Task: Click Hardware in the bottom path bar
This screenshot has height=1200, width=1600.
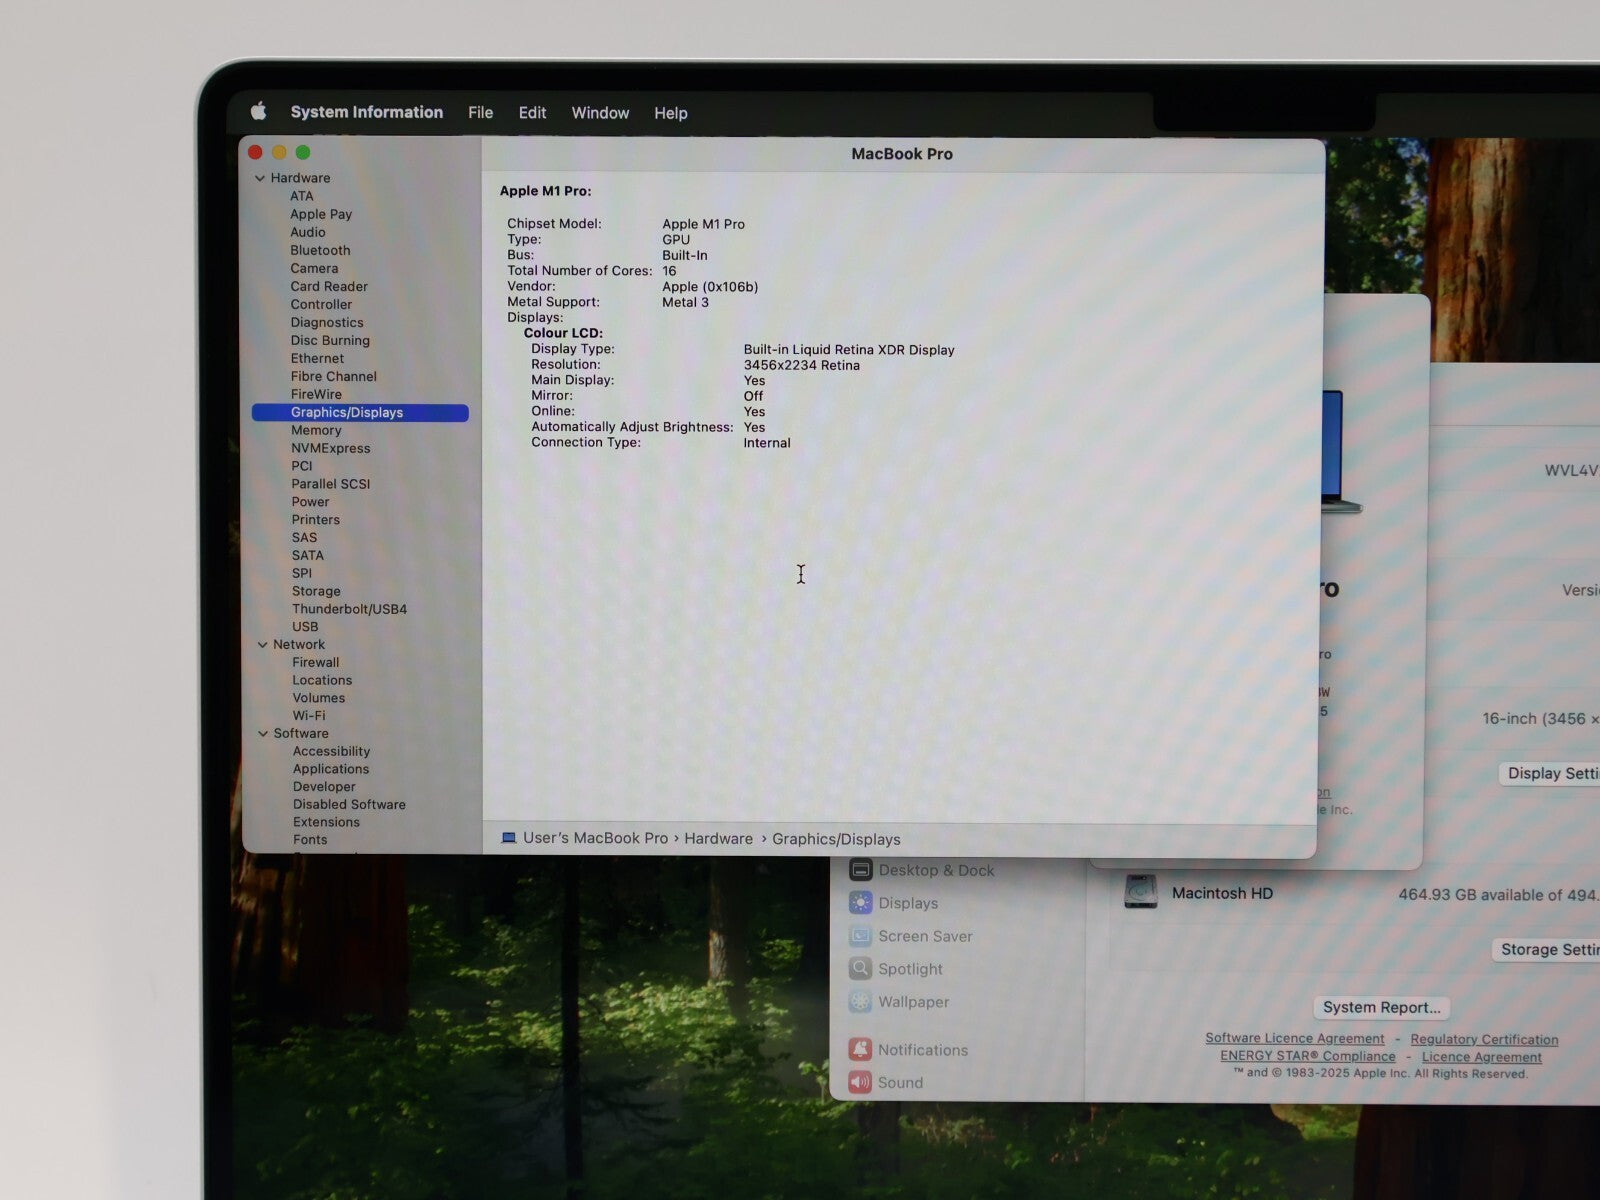Action: tap(718, 839)
